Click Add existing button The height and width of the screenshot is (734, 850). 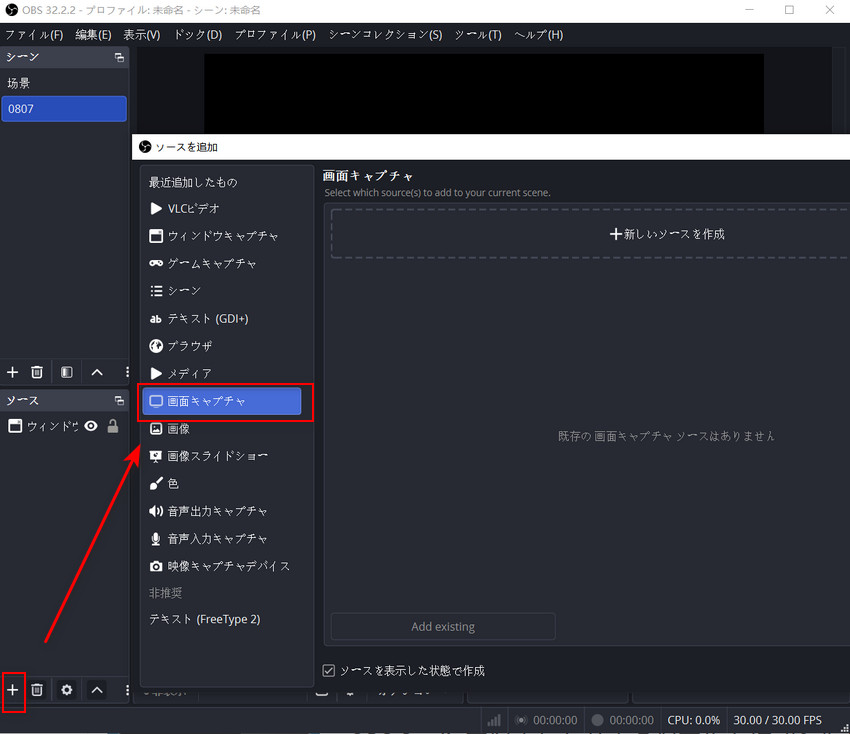pos(443,627)
